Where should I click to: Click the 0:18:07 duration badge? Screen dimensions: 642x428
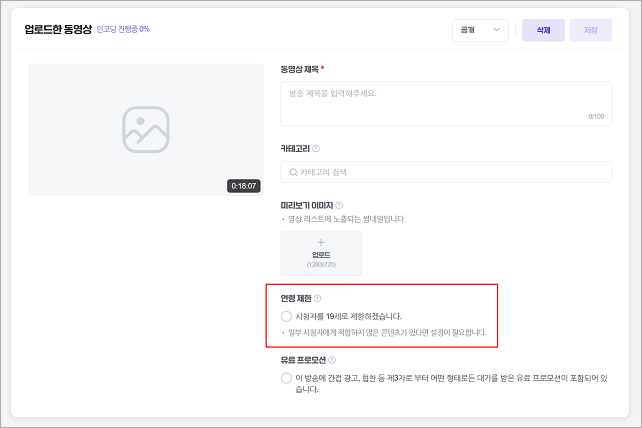click(244, 186)
